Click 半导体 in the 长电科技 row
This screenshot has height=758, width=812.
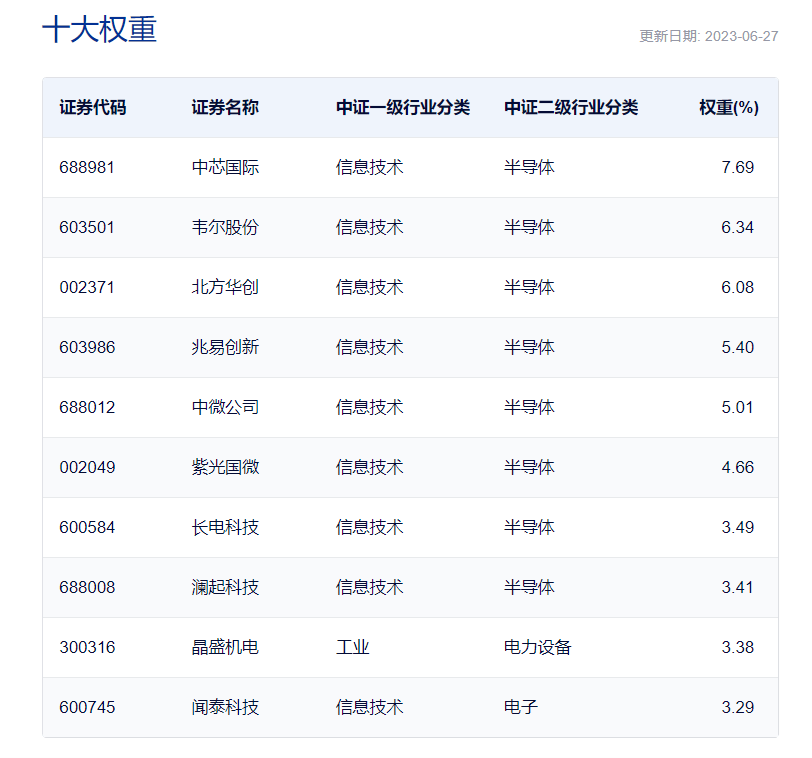[x=529, y=528]
